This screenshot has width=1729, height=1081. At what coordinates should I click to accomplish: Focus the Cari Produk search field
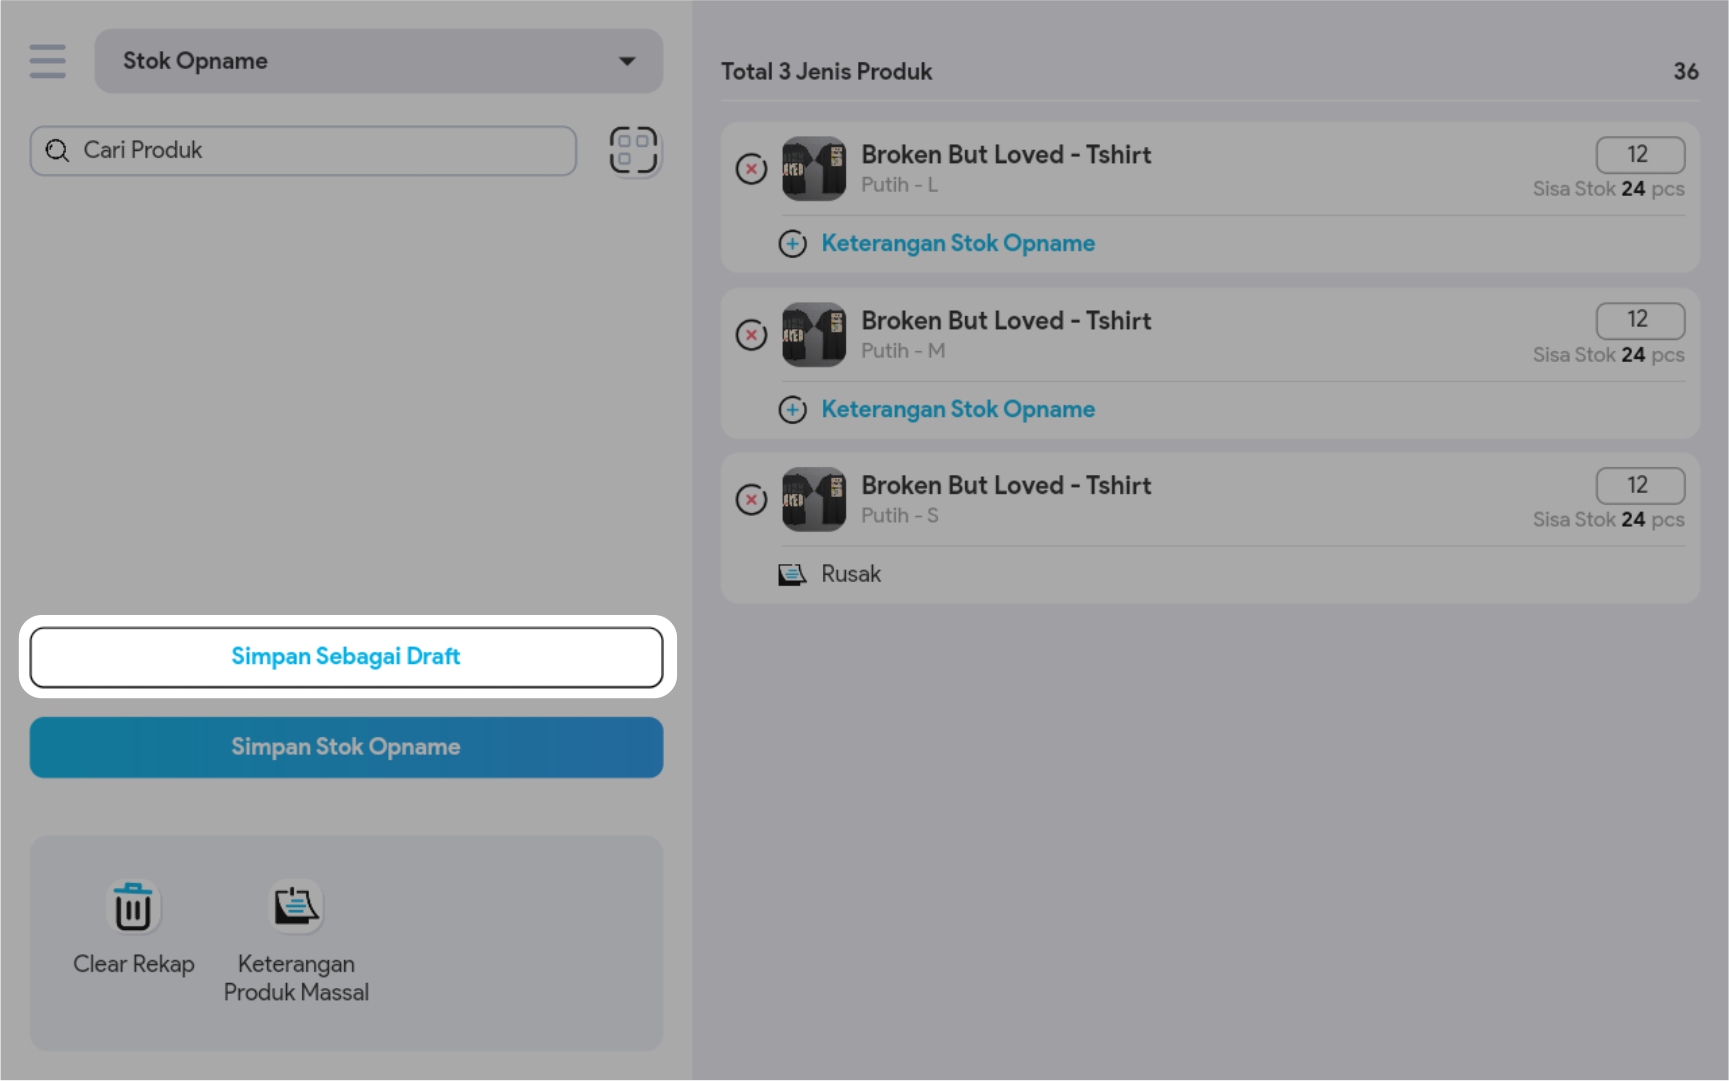[x=320, y=151]
